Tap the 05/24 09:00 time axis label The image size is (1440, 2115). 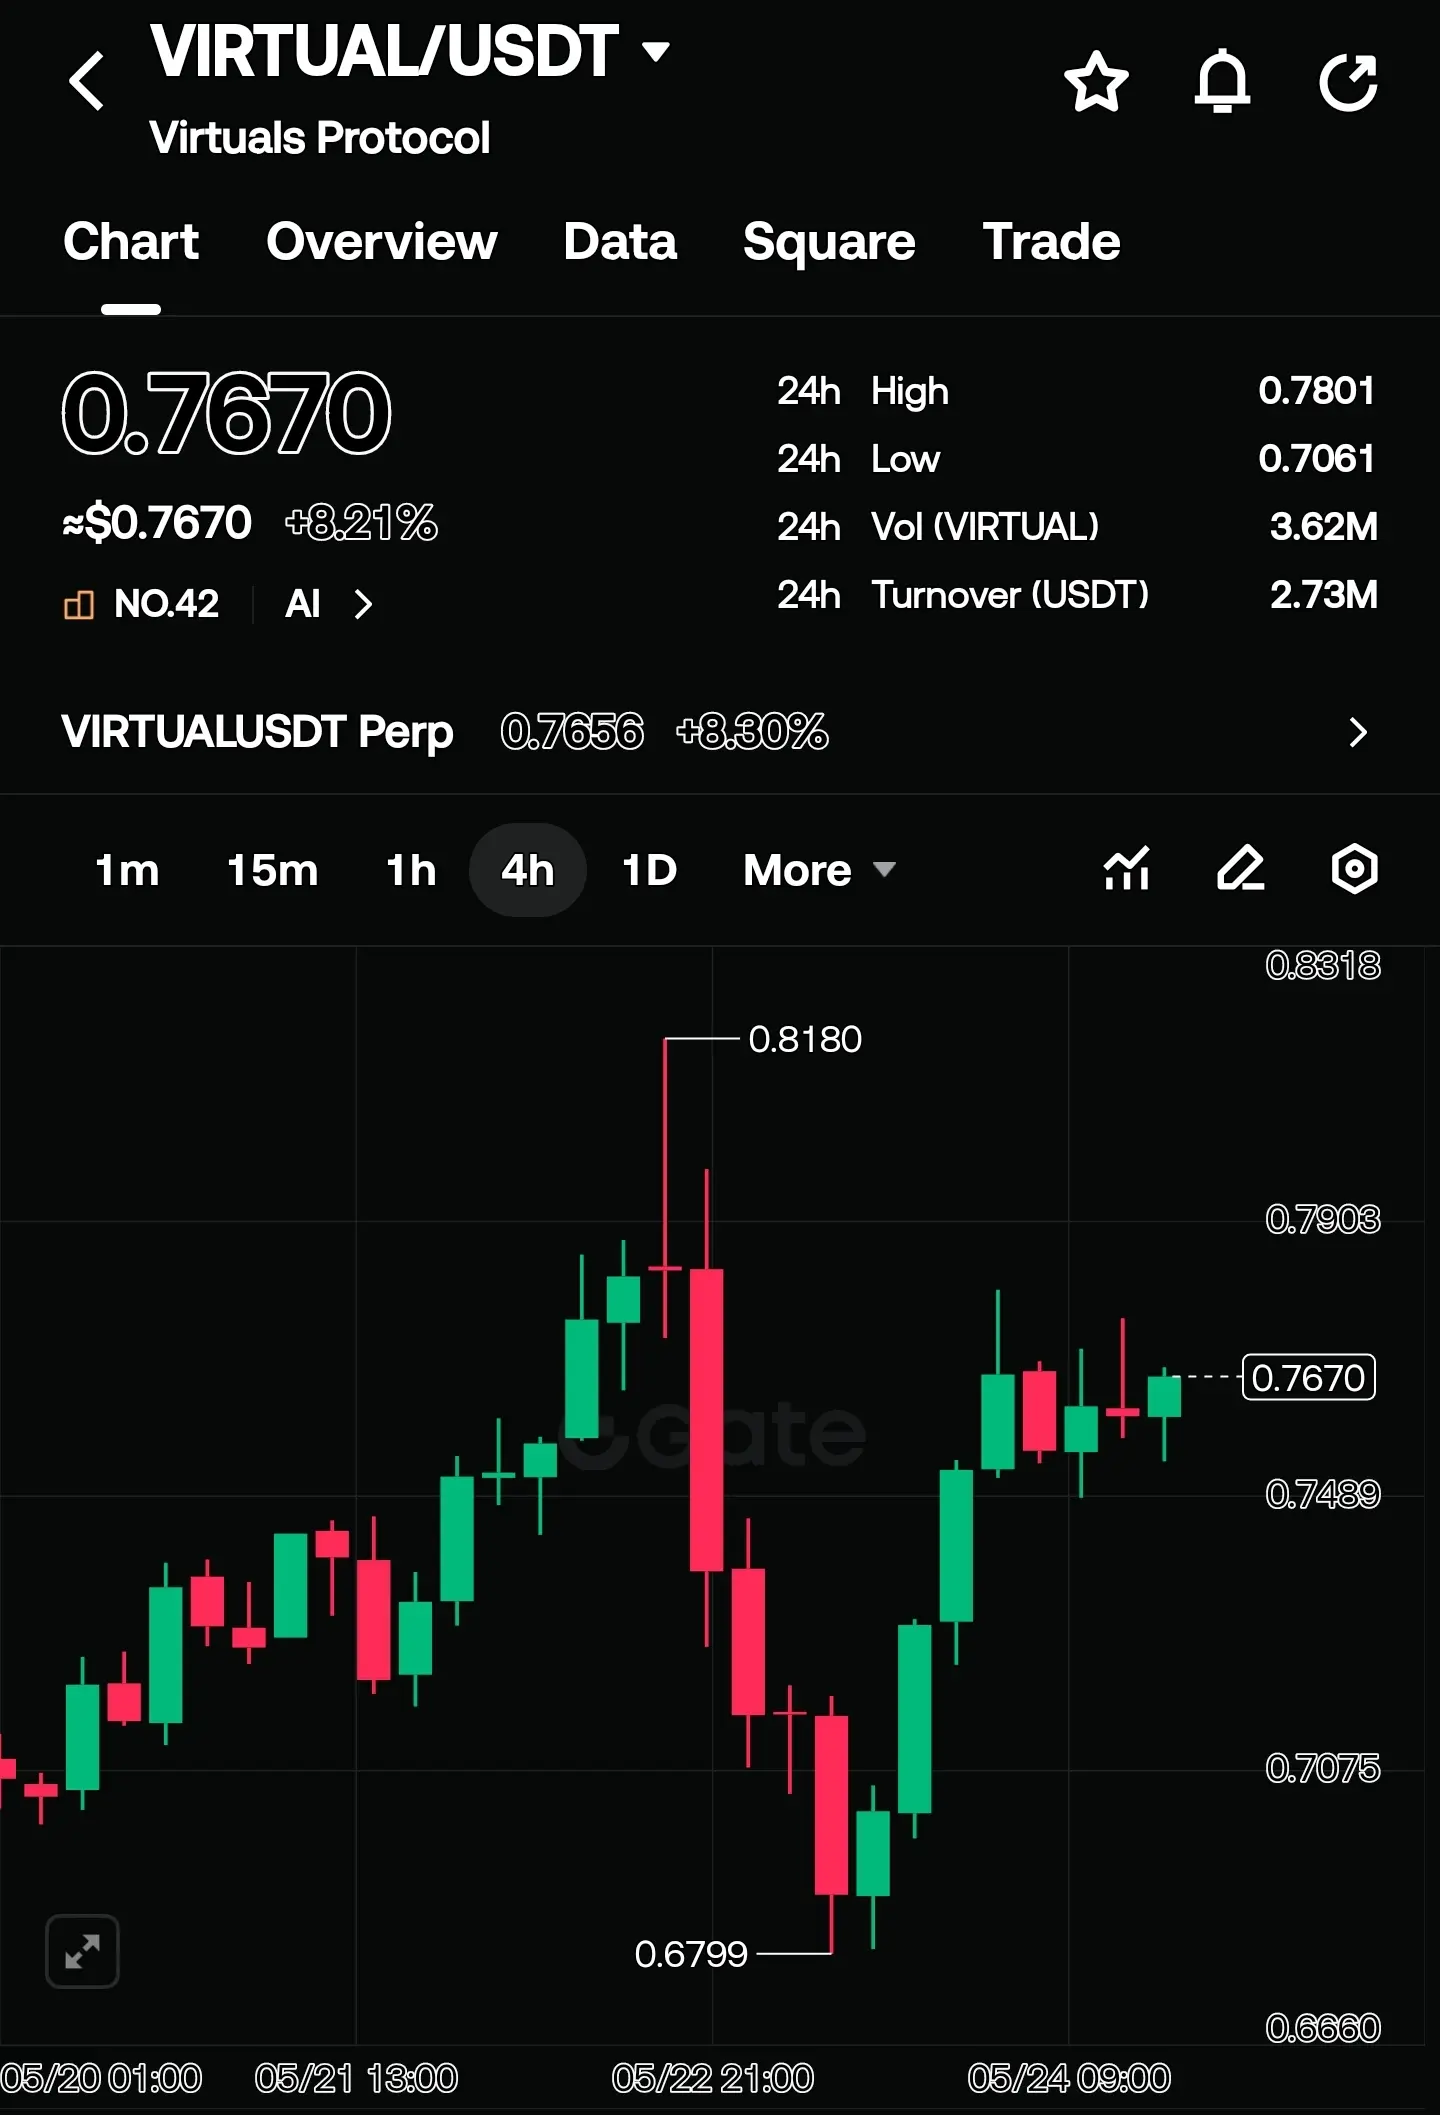pos(1069,2078)
